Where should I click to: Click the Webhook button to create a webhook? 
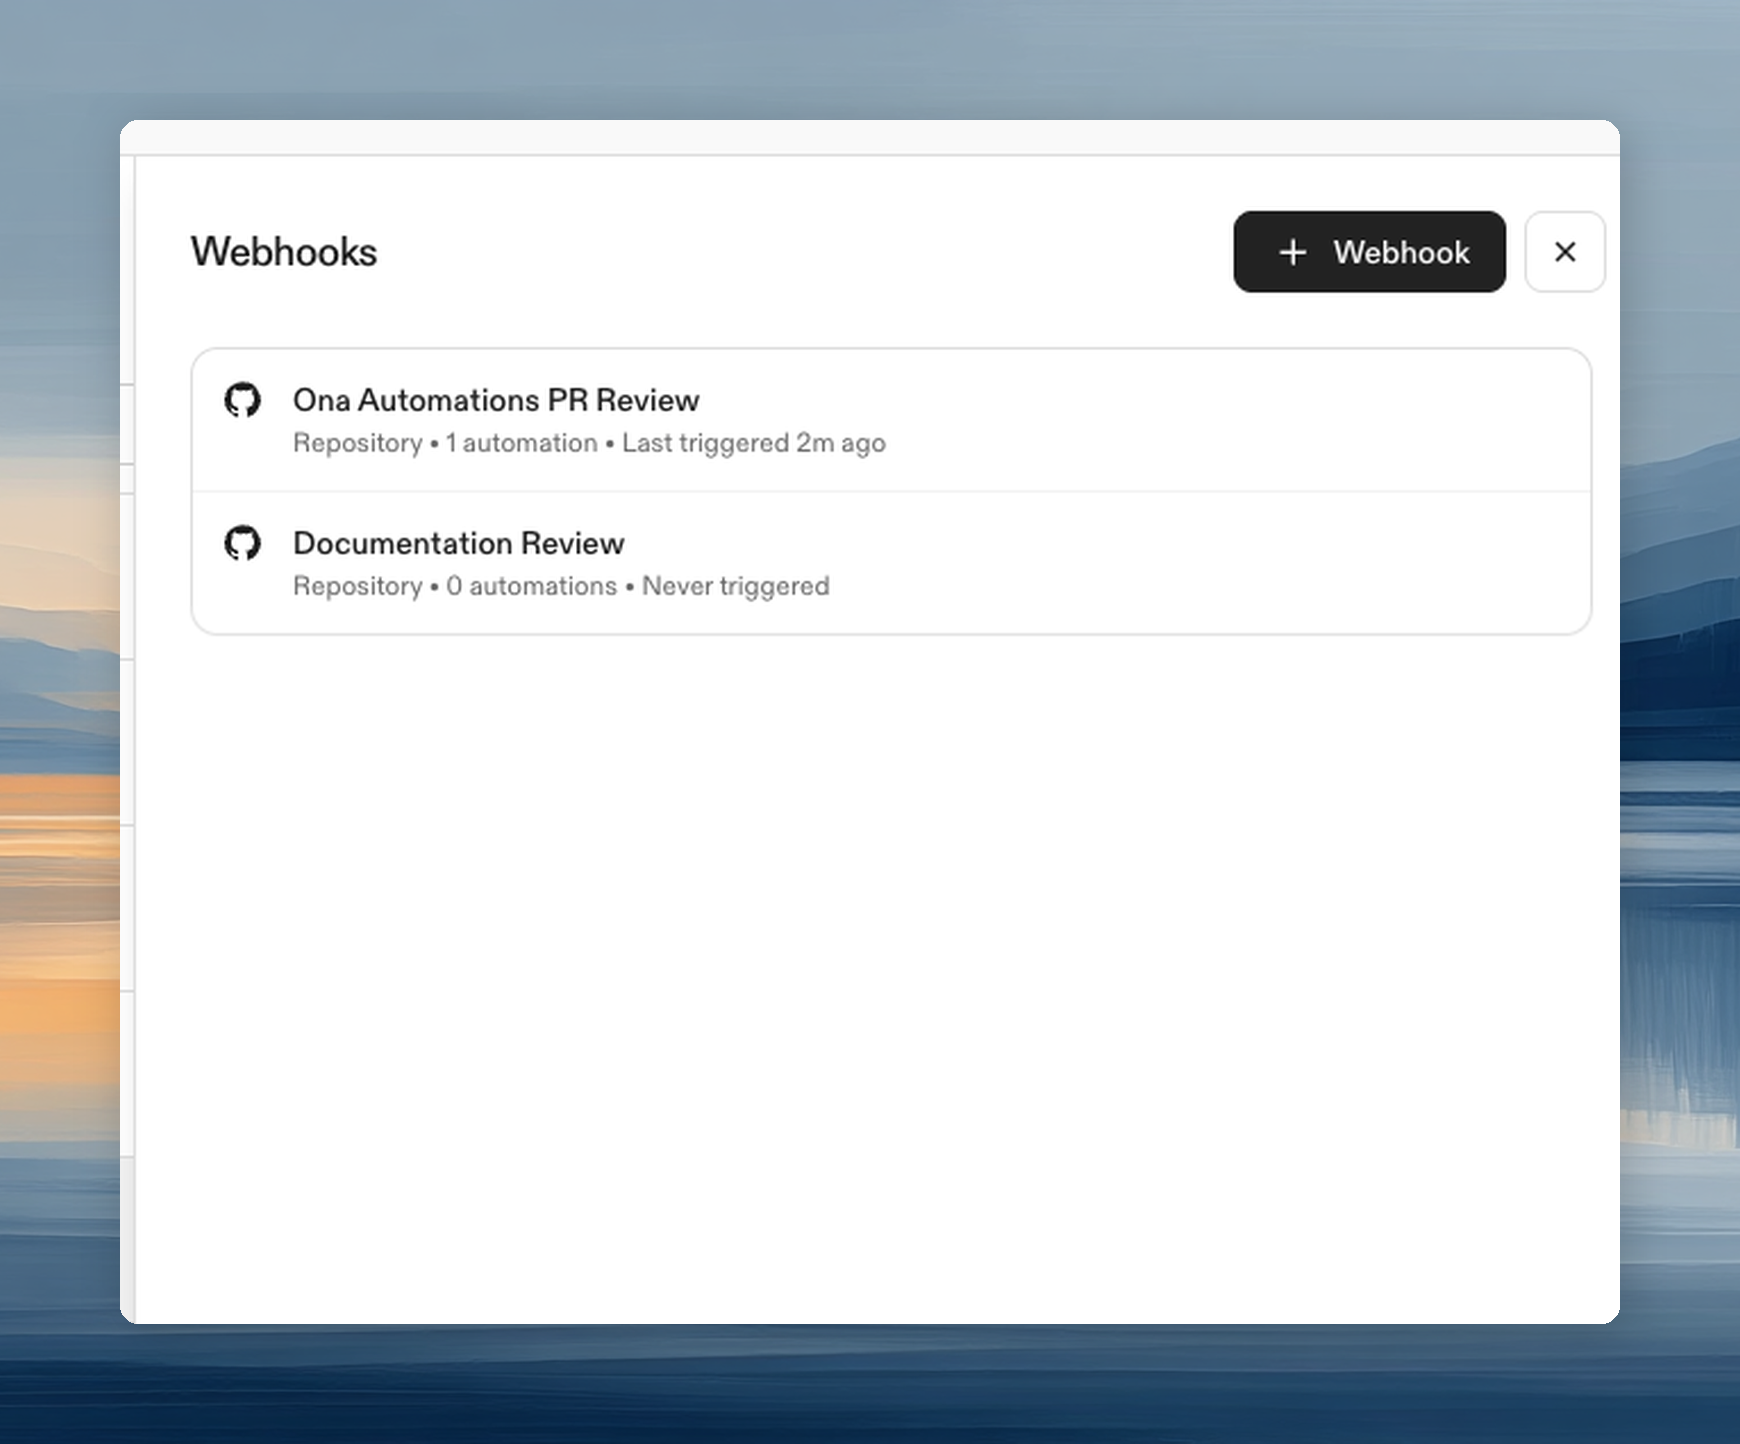1370,252
